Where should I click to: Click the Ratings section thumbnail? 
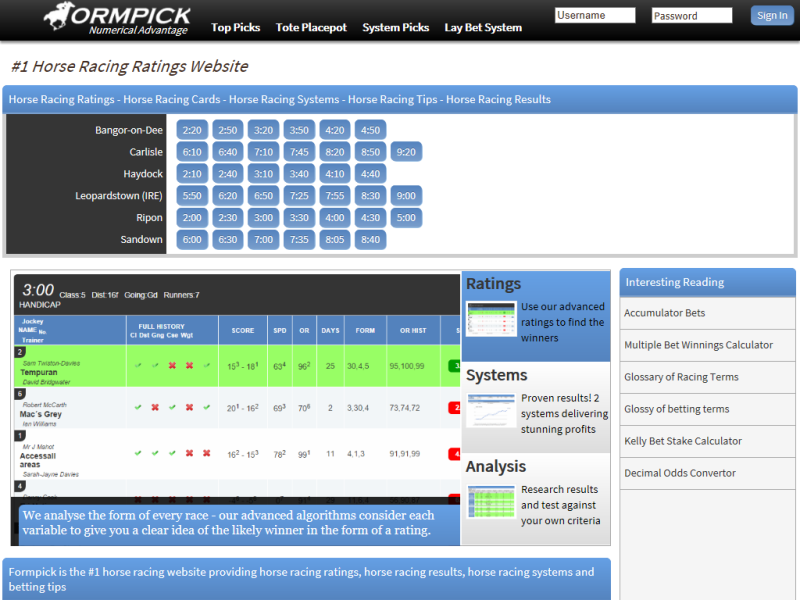coord(491,319)
